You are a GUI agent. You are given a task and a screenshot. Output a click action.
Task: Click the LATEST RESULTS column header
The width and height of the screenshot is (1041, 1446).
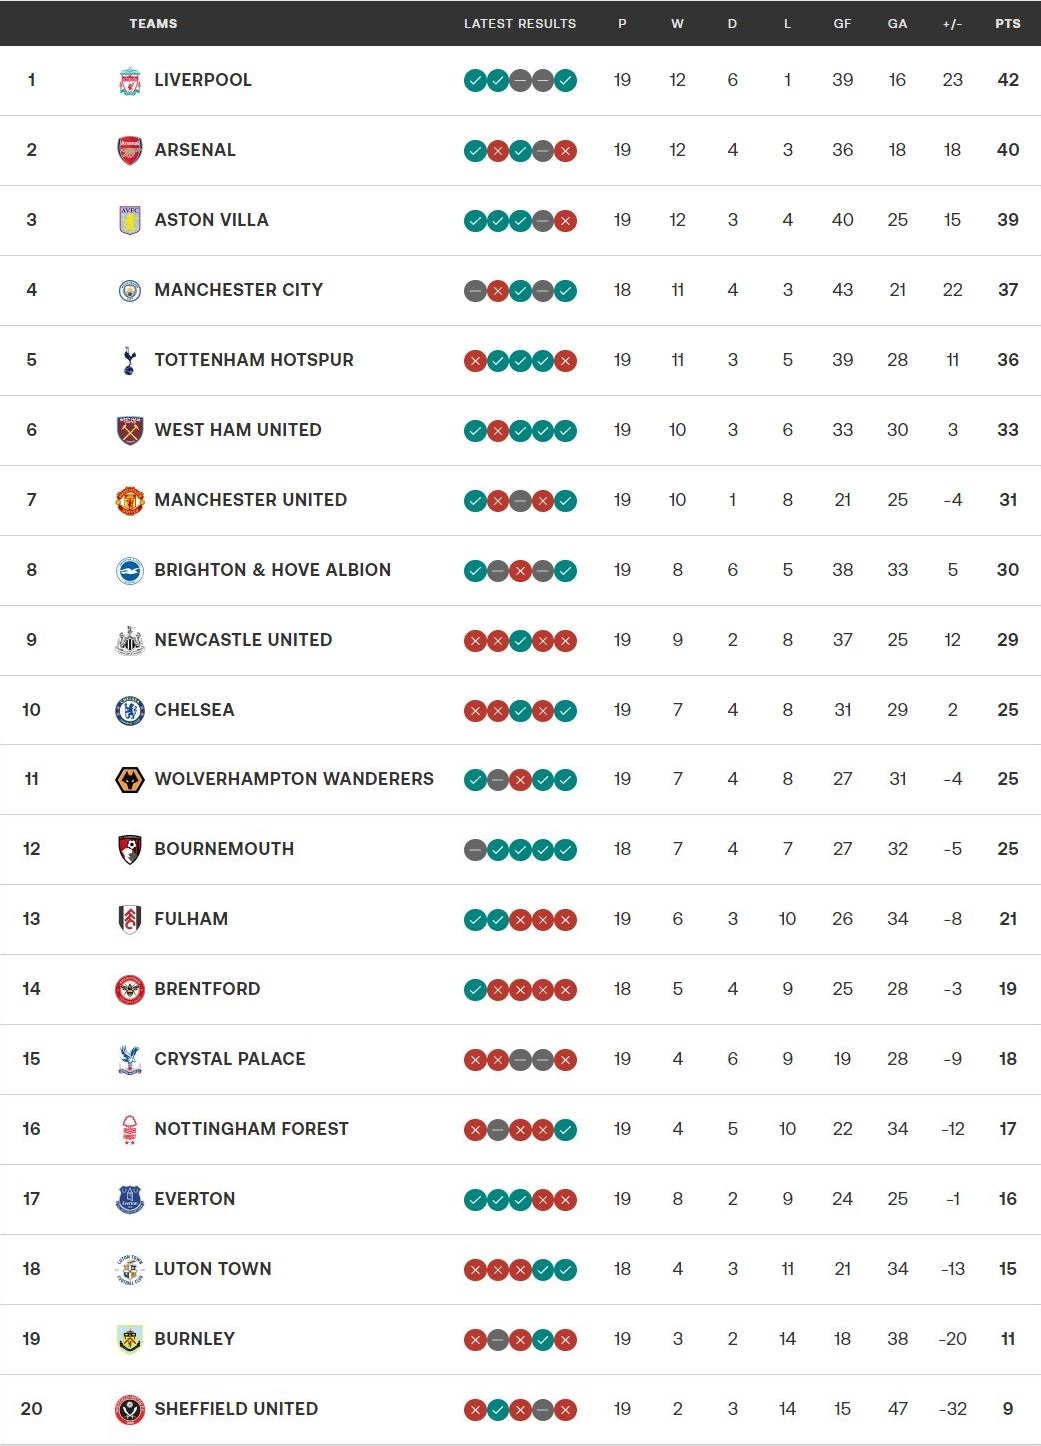tap(519, 22)
